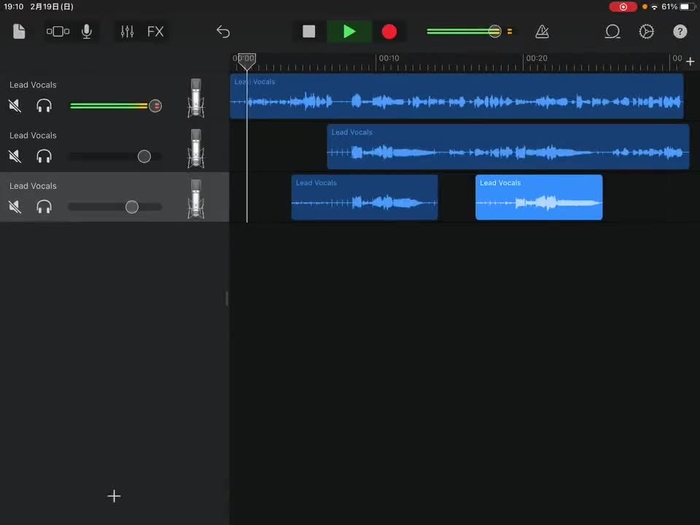Image resolution: width=700 pixels, height=525 pixels.
Task: Mute the second Lead Vocals track
Action: click(15, 156)
